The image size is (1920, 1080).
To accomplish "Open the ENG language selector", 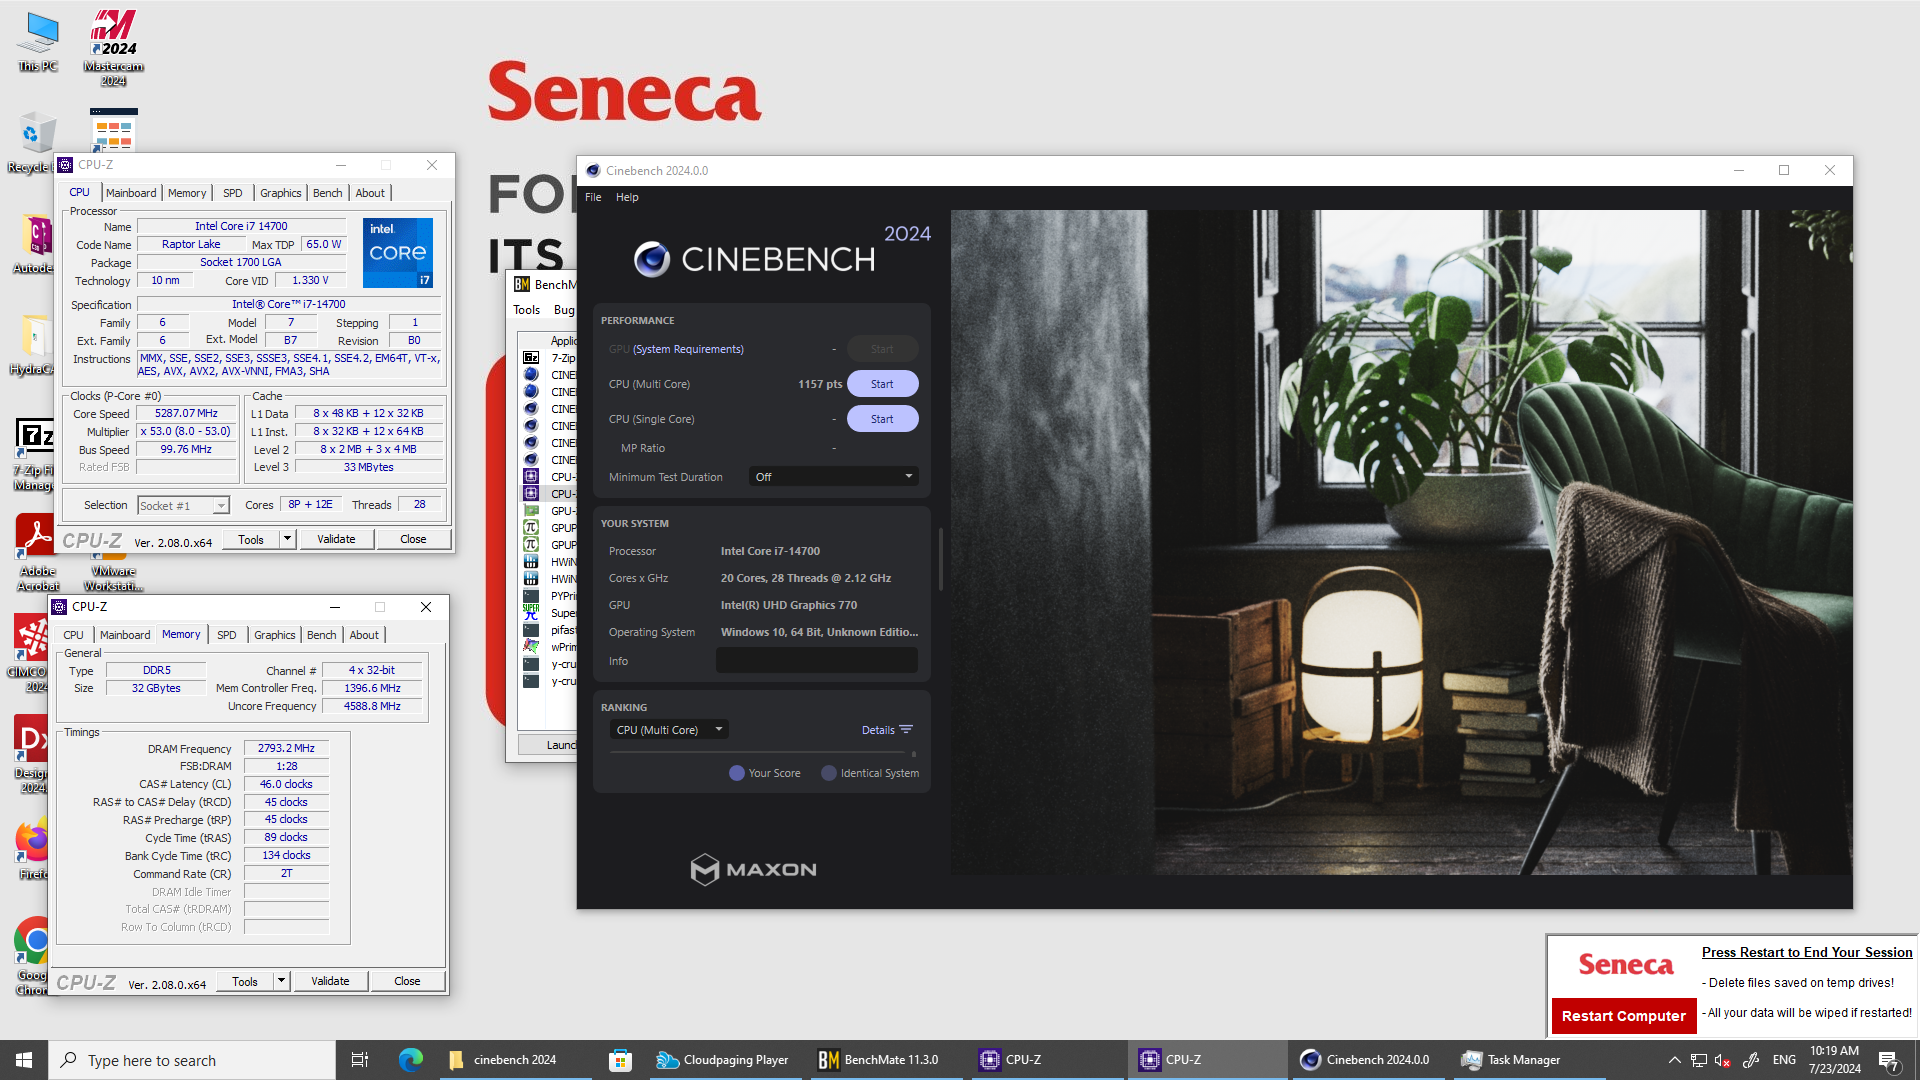I will tap(1784, 1060).
